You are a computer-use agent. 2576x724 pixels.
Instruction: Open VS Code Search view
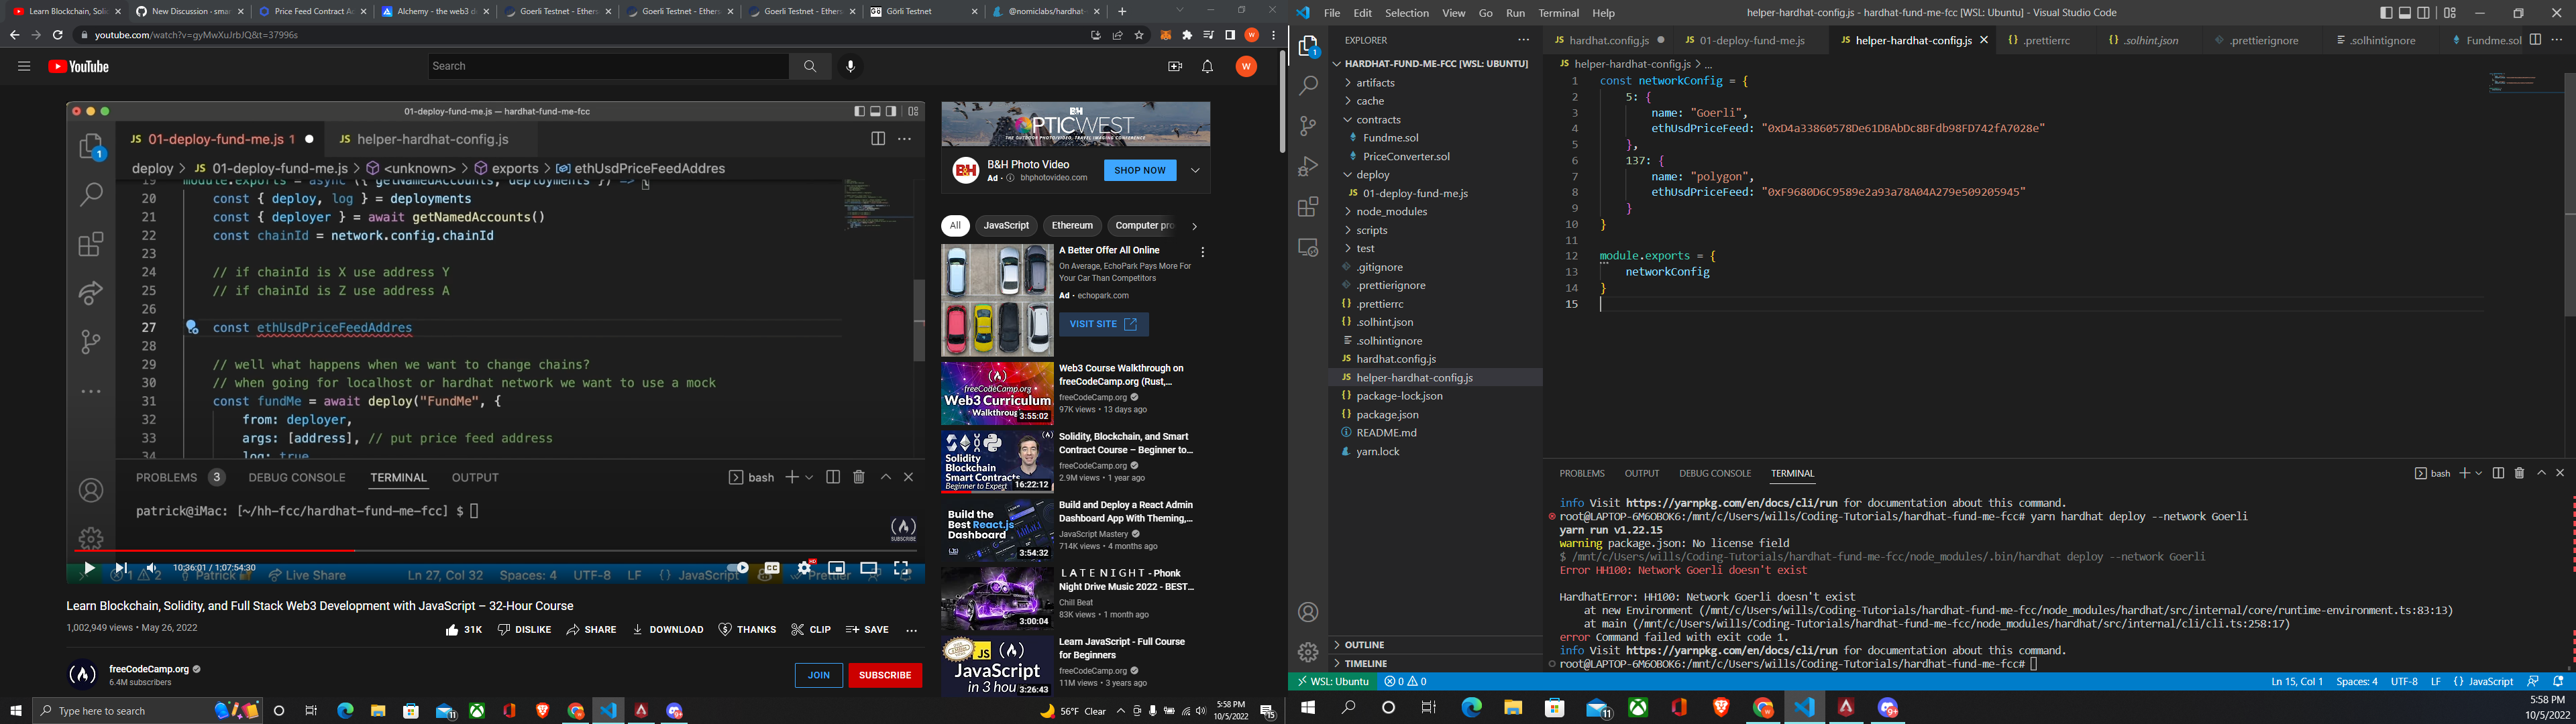tap(1308, 86)
